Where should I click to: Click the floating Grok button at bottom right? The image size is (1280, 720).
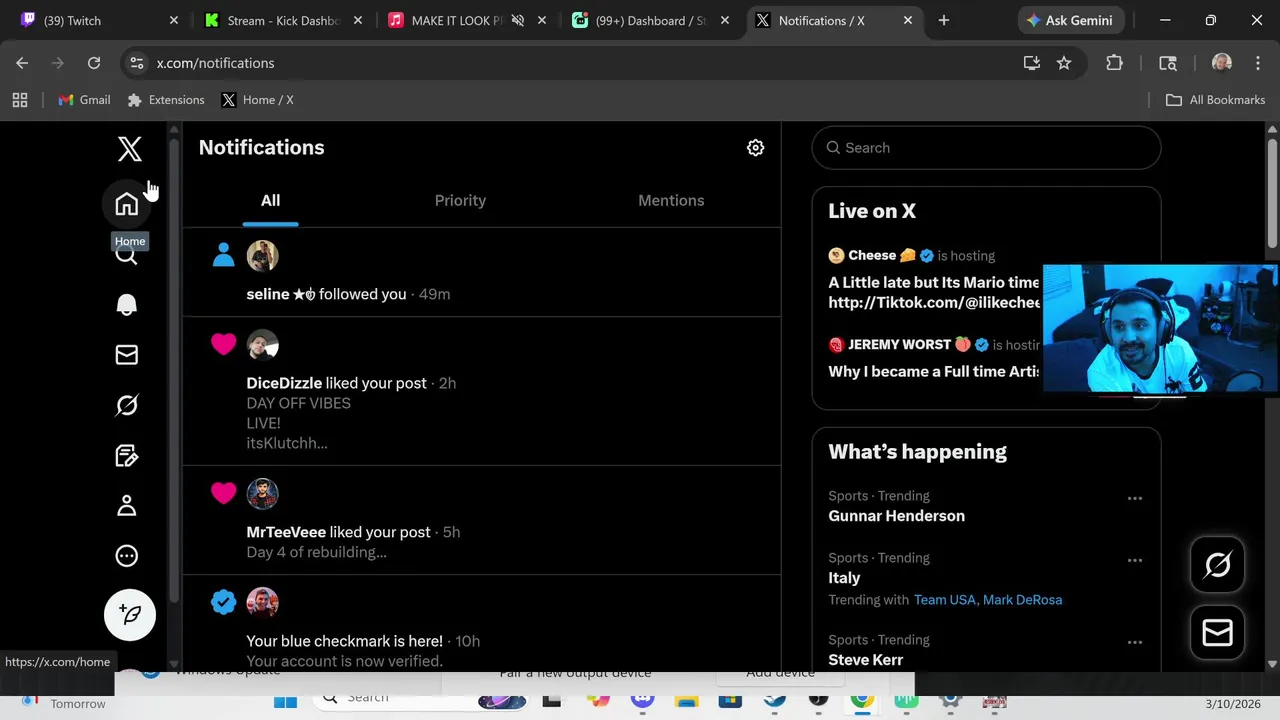pyautogui.click(x=1217, y=565)
